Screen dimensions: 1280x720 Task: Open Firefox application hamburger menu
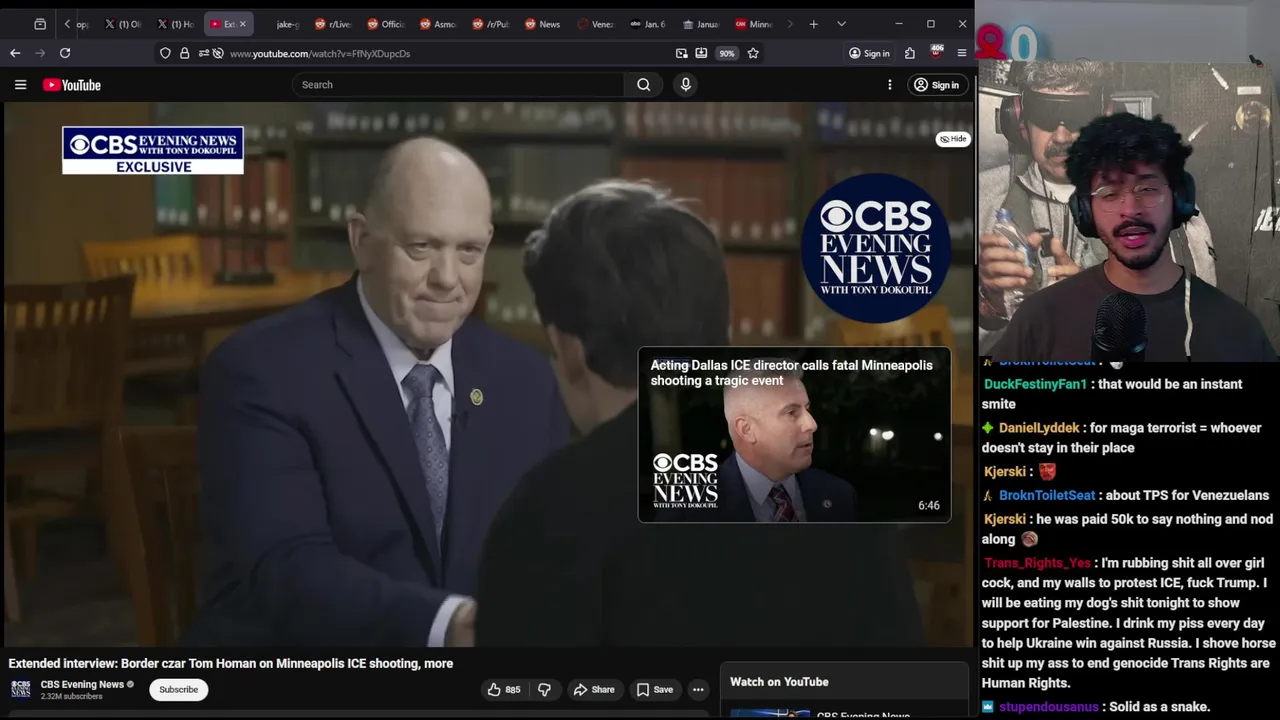[x=962, y=53]
